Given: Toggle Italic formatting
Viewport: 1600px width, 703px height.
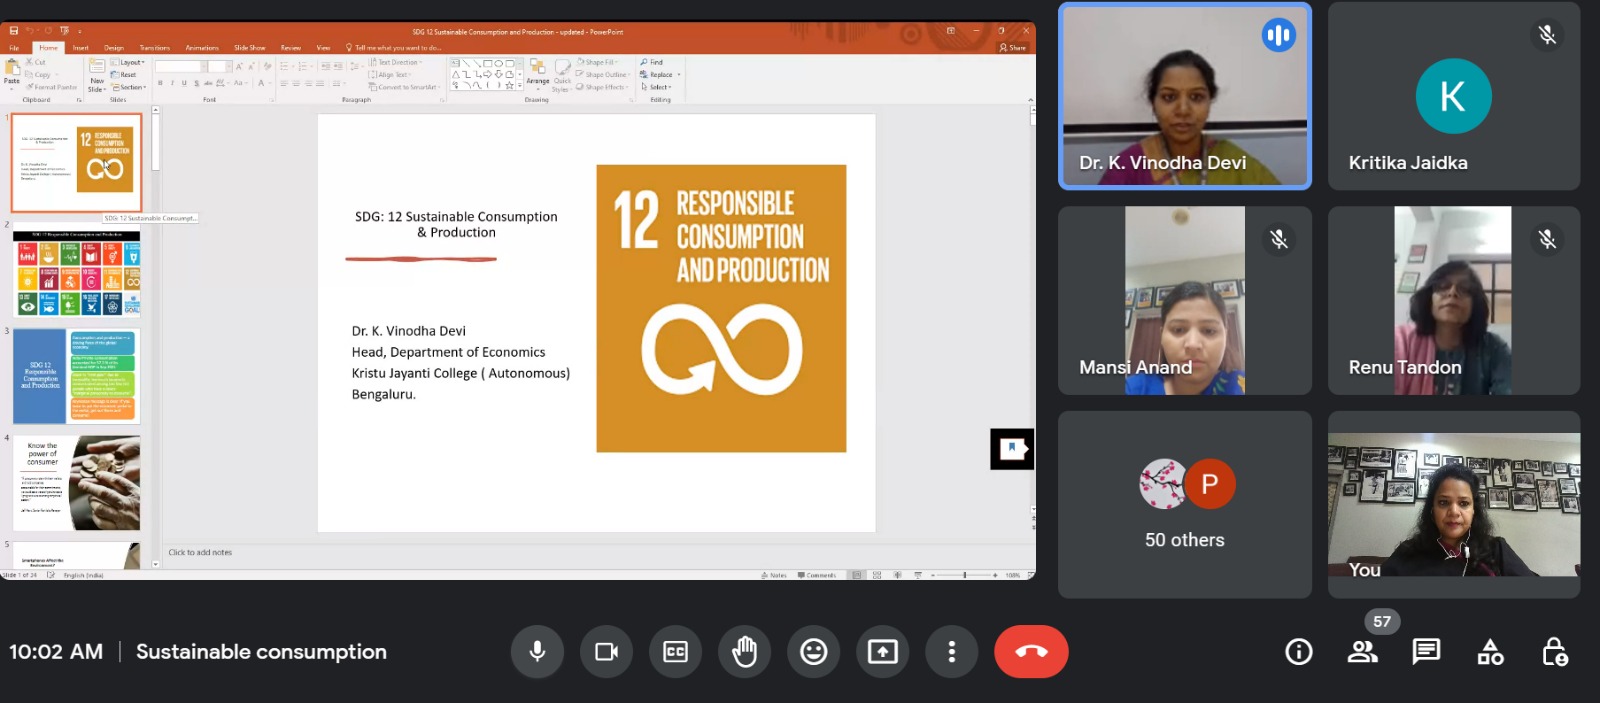Looking at the screenshot, I should (x=172, y=83).
